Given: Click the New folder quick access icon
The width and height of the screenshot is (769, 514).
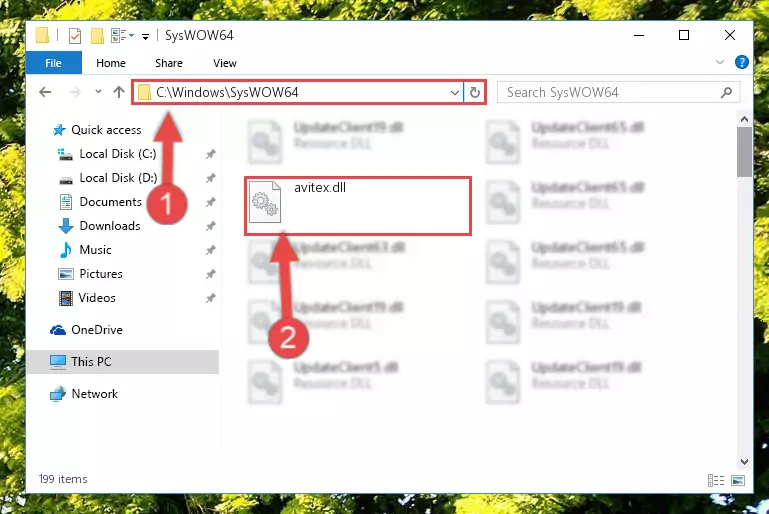Looking at the screenshot, I should click(x=97, y=36).
